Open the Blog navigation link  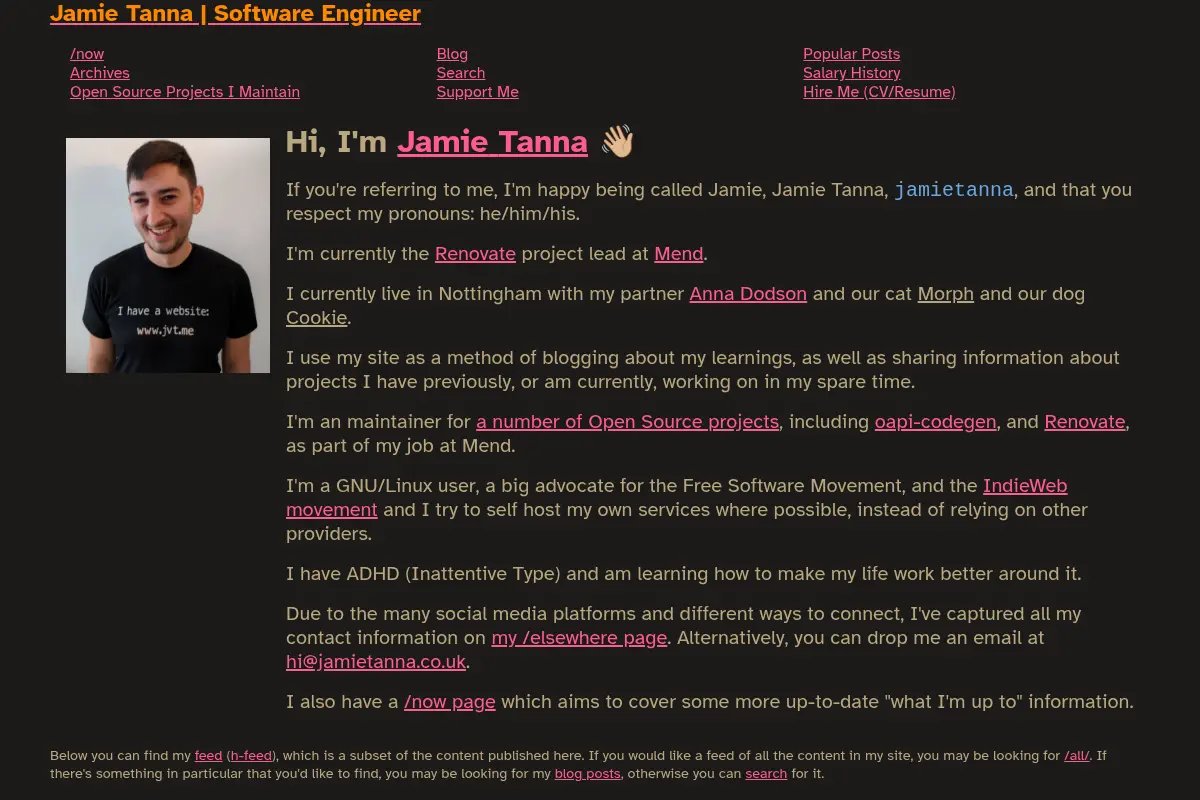pyautogui.click(x=452, y=54)
